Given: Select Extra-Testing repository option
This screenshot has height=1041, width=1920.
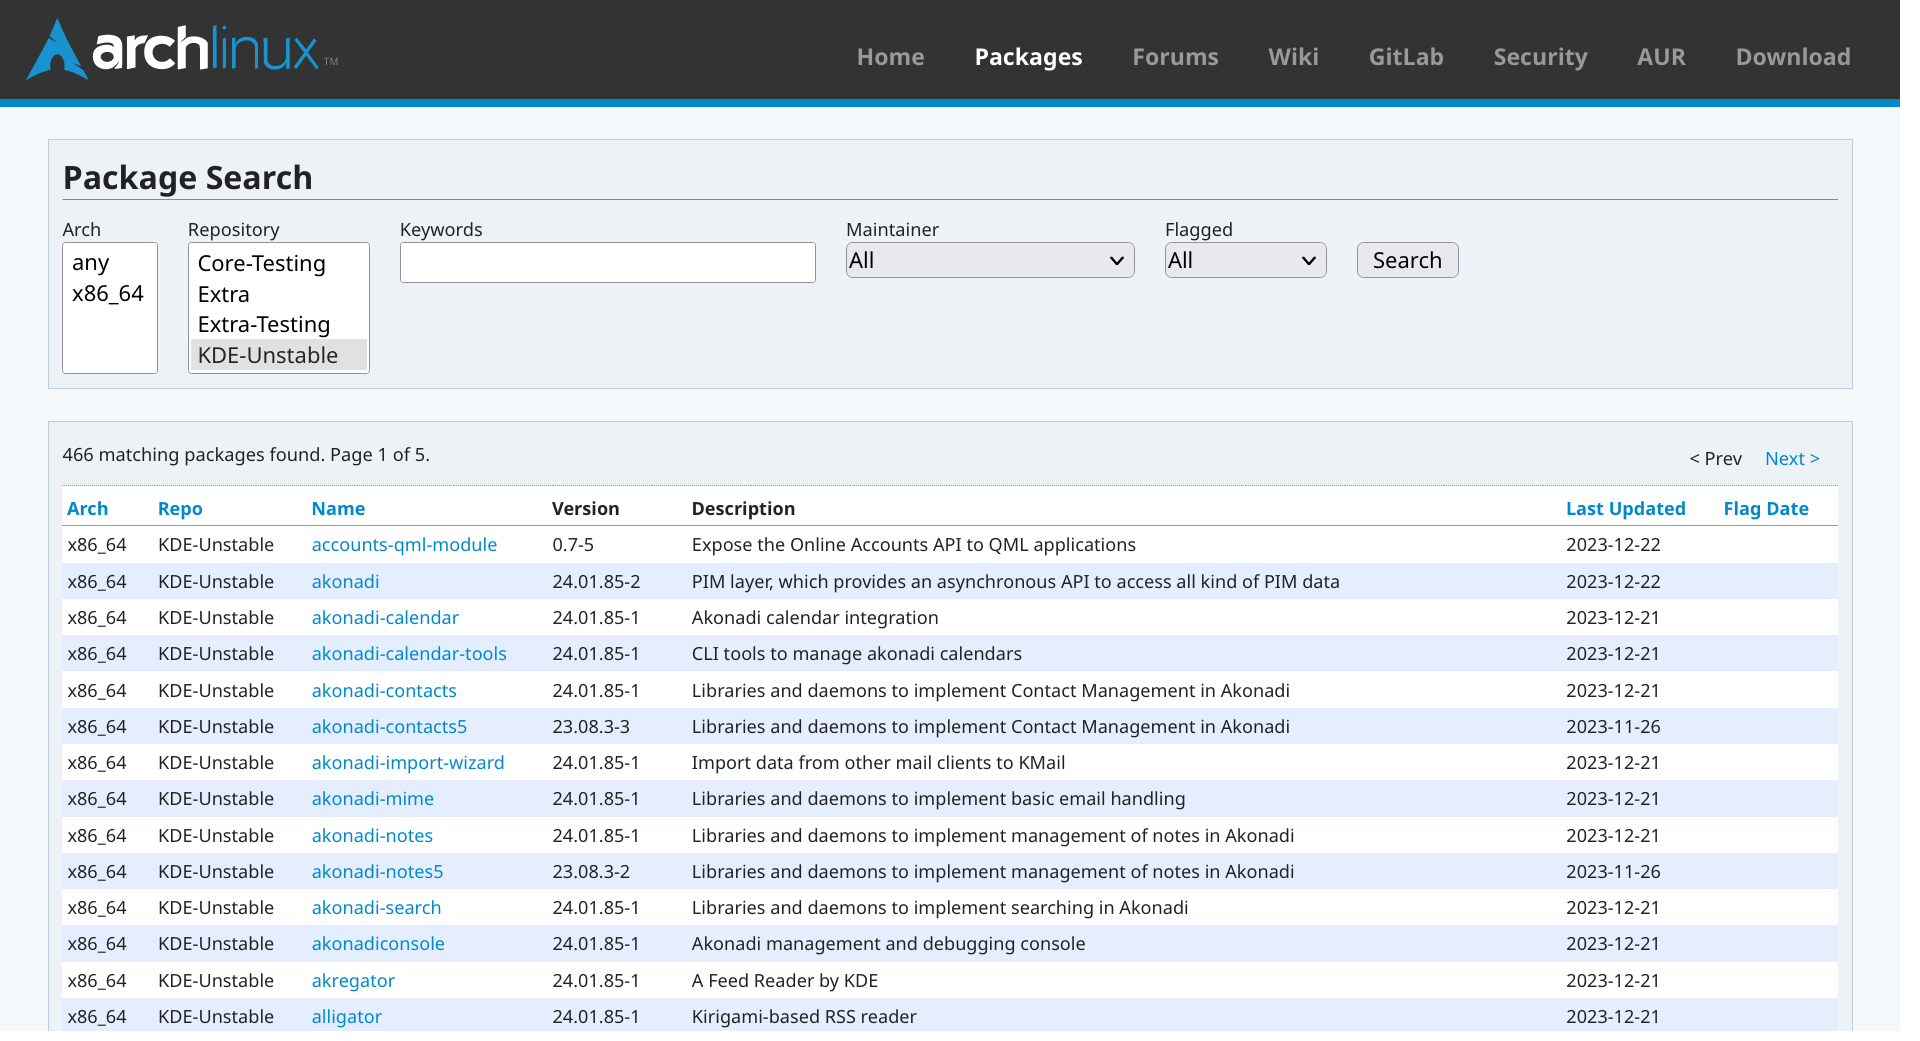Looking at the screenshot, I should pyautogui.click(x=278, y=325).
